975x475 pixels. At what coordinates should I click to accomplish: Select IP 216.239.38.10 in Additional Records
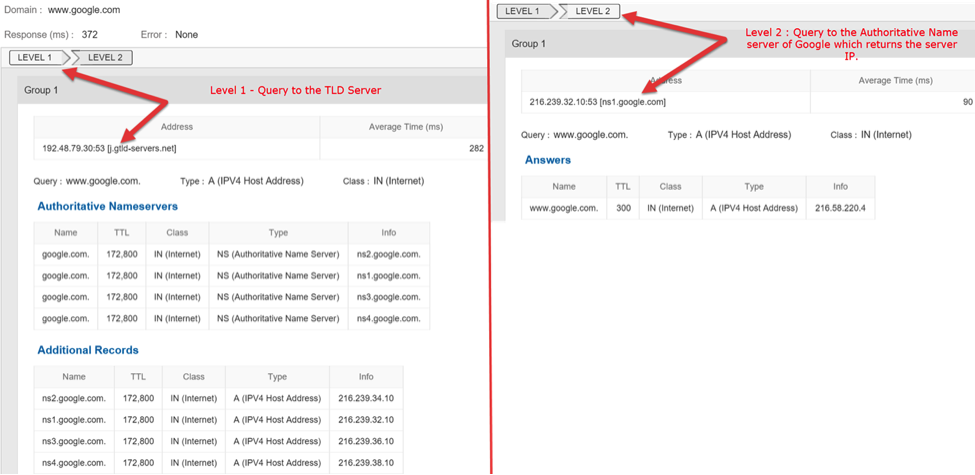pos(366,463)
